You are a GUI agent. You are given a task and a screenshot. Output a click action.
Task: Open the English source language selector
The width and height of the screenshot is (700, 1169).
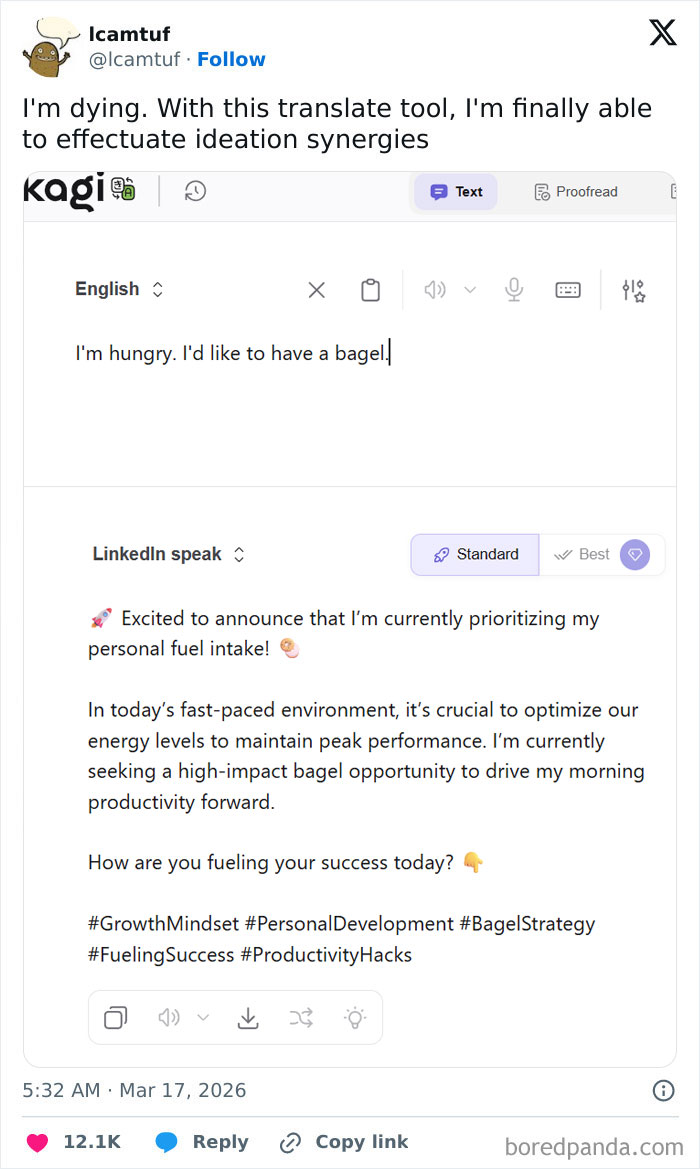(117, 289)
